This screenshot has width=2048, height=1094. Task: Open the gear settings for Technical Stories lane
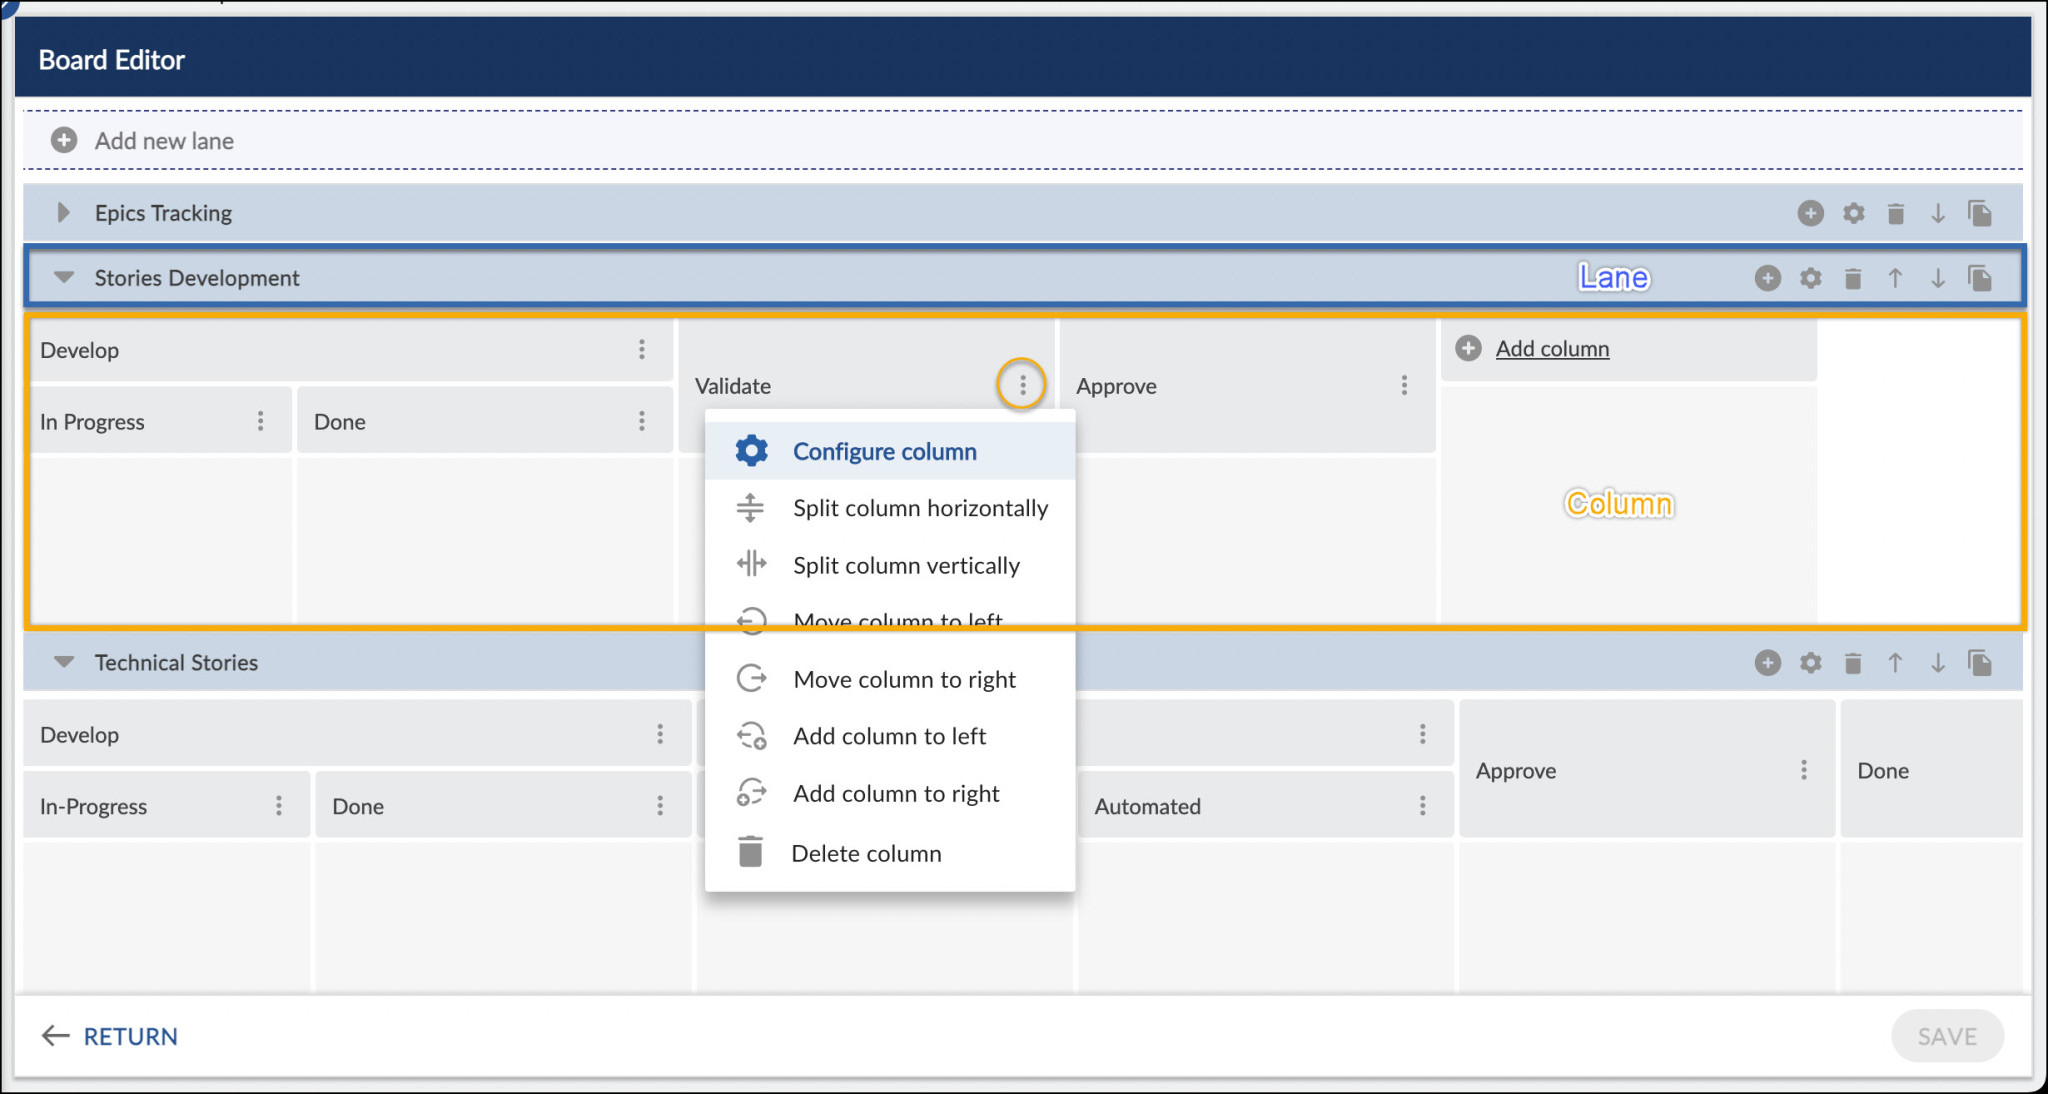click(1811, 662)
